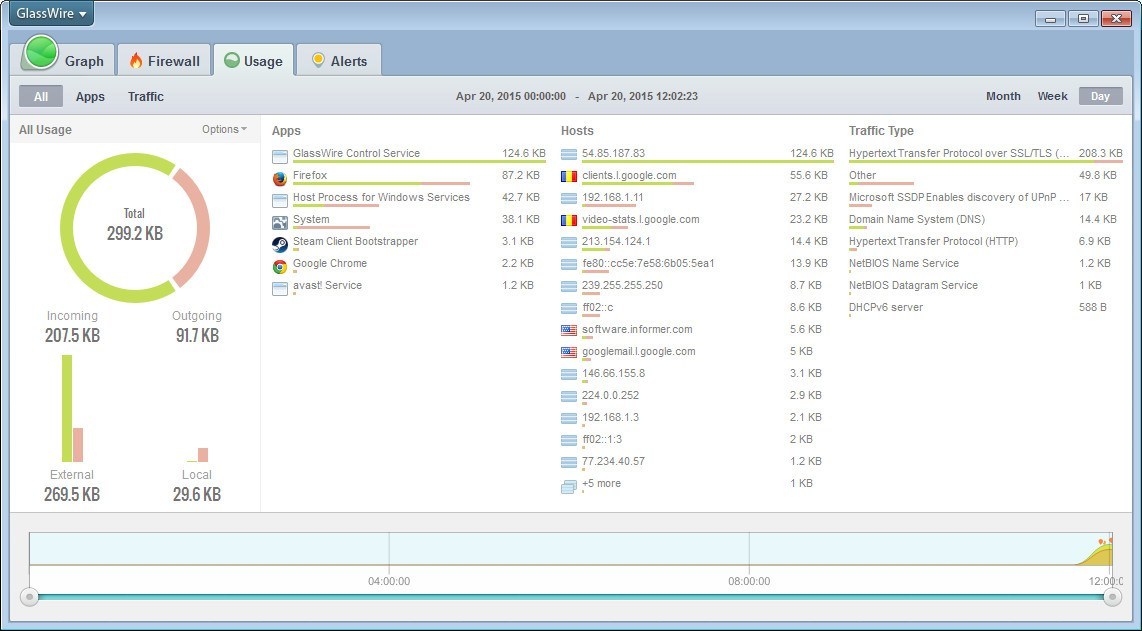Select the Traffic filter option
The height and width of the screenshot is (631, 1142).
coord(145,96)
